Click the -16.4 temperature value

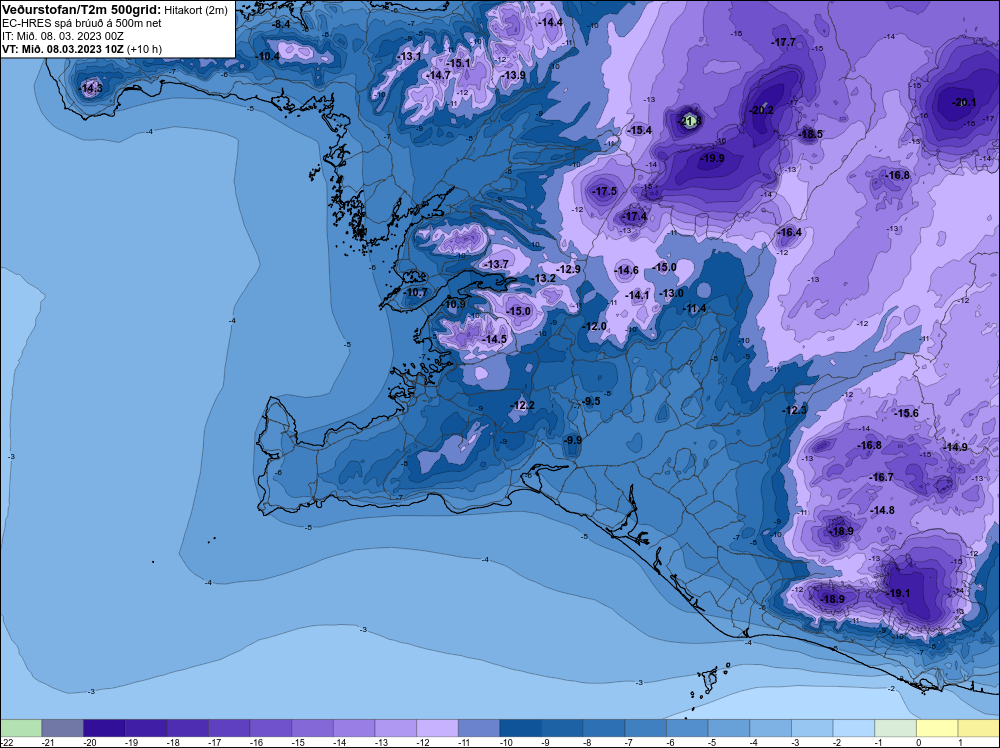pyautogui.click(x=790, y=232)
